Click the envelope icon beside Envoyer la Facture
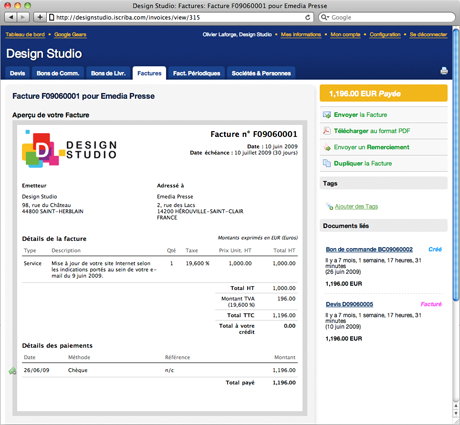This screenshot has width=460, height=425. pyautogui.click(x=327, y=115)
